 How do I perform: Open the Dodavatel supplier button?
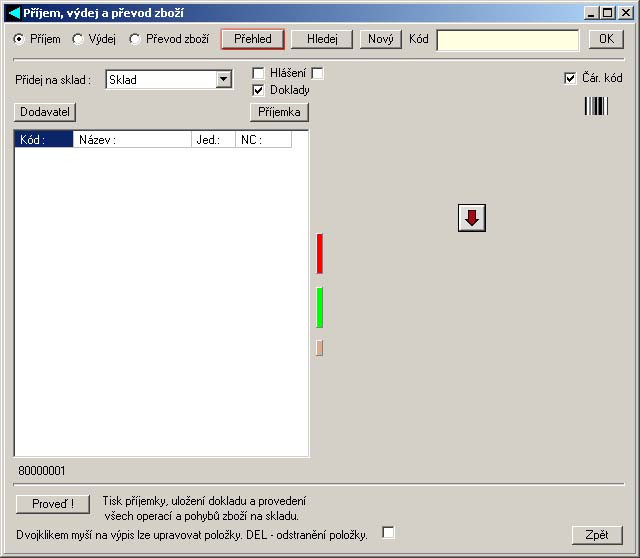(45, 112)
